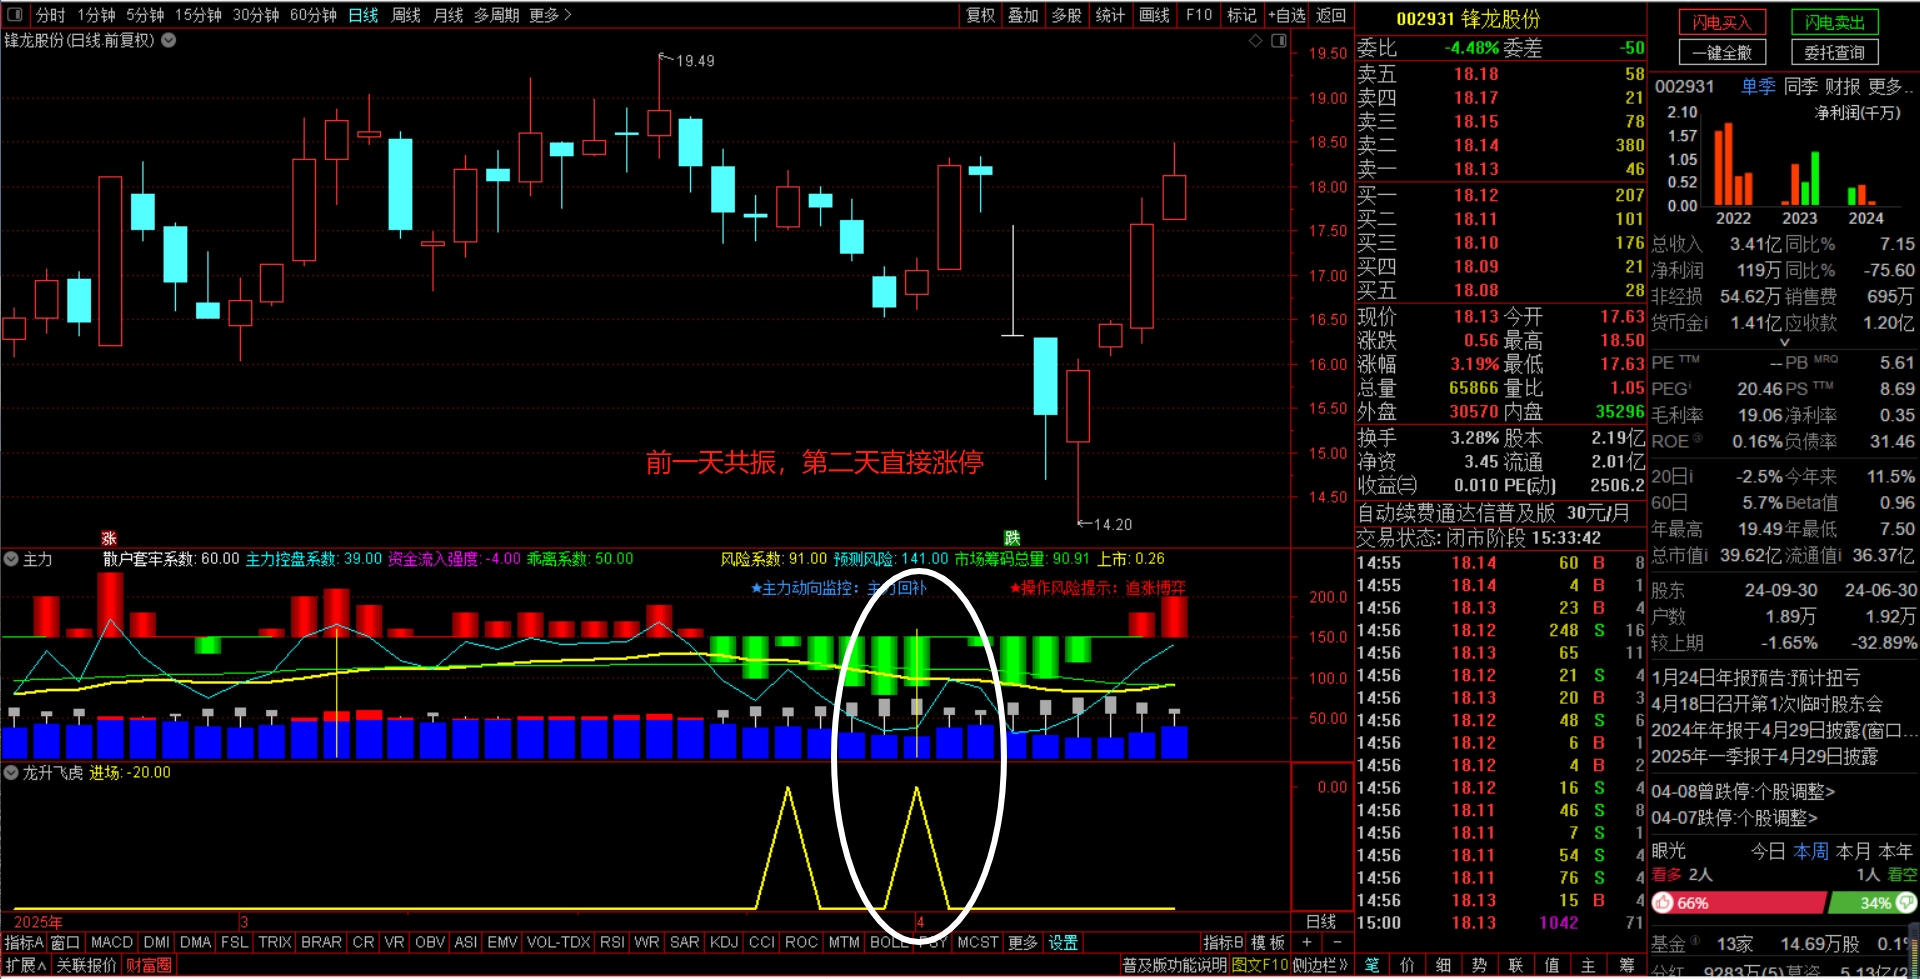The height and width of the screenshot is (979, 1920).
Task: Click the 66% bullish sentiment bar
Action: 1739,903
